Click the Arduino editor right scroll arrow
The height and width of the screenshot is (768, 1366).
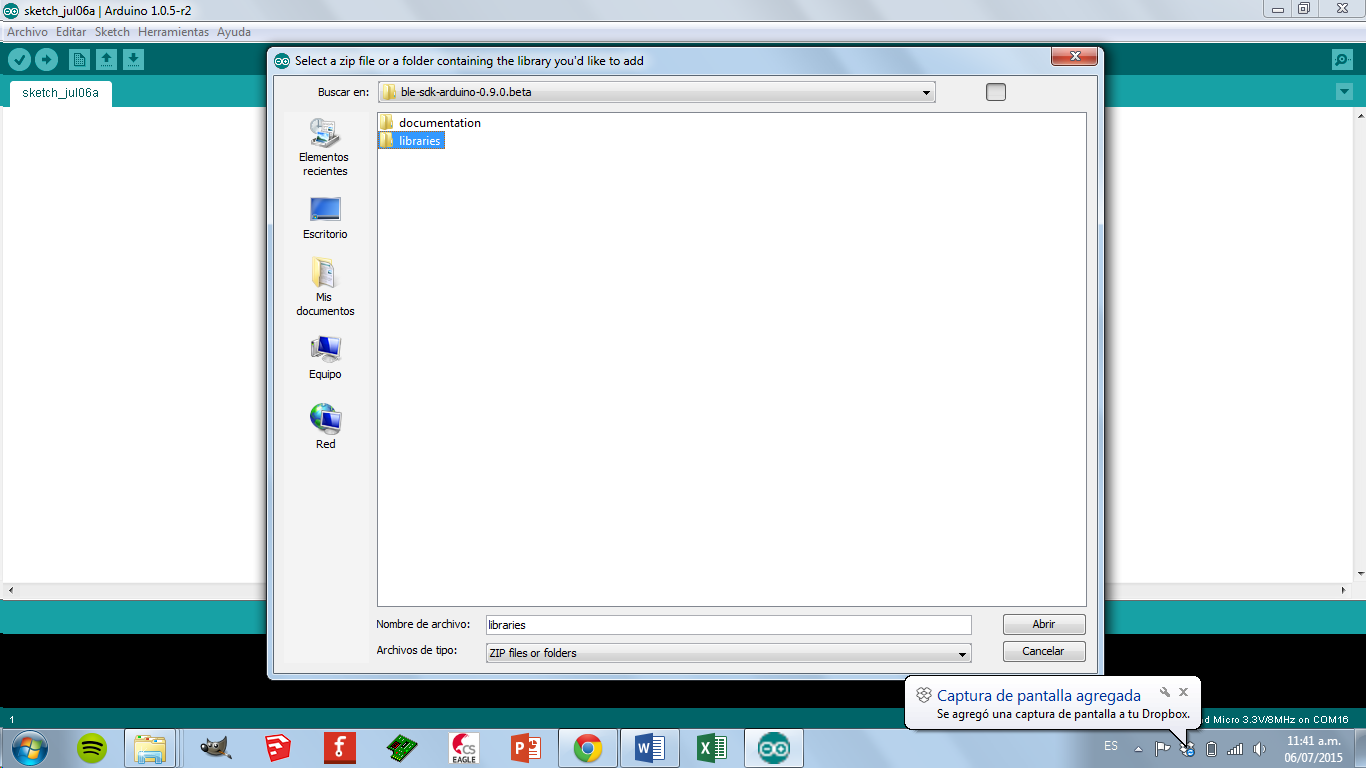(x=1343, y=591)
